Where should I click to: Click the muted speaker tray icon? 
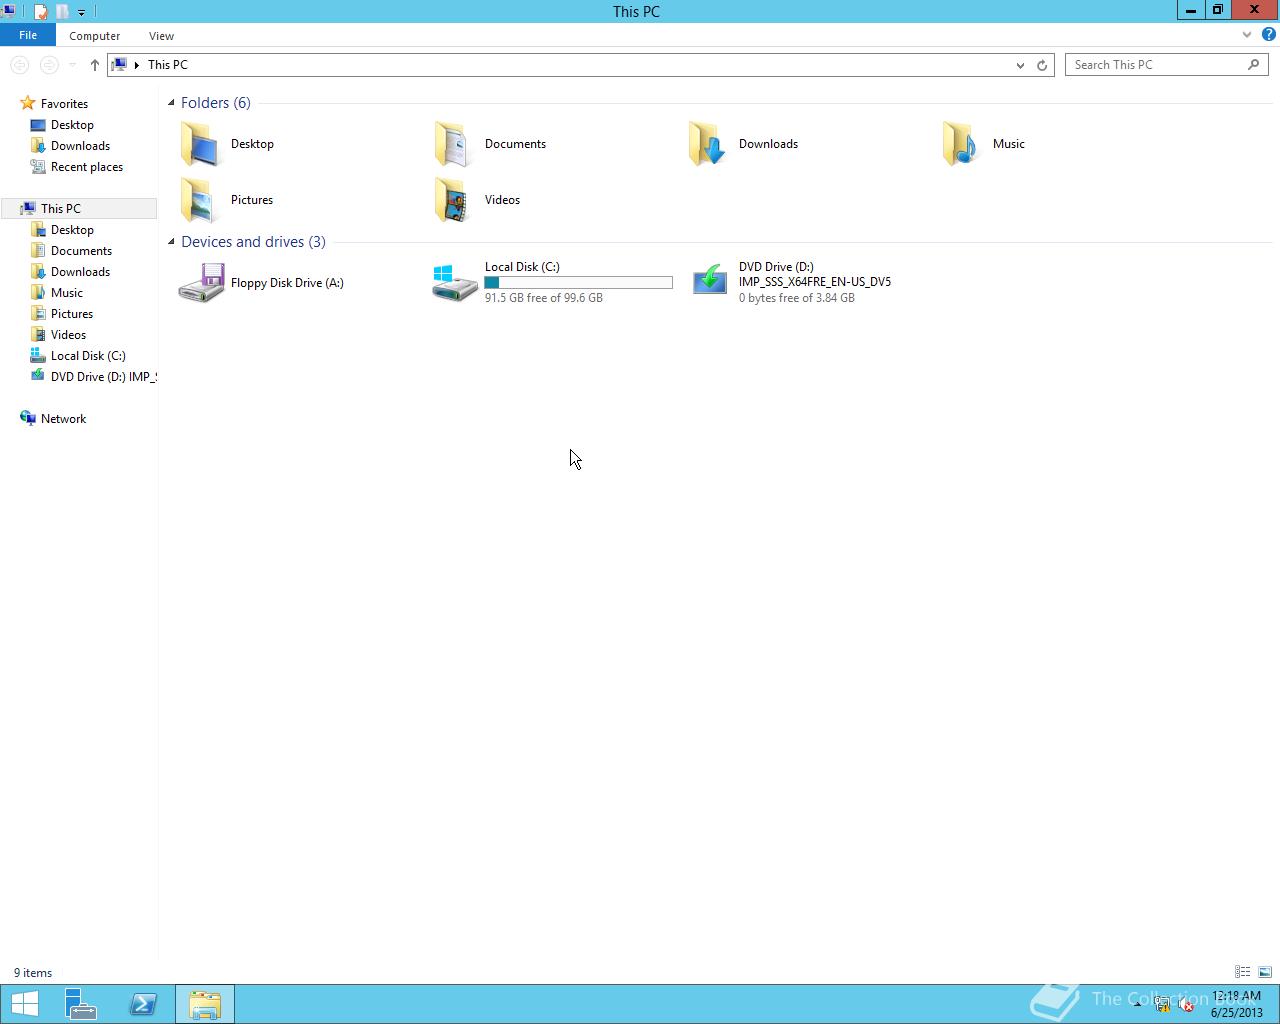pos(1186,1005)
